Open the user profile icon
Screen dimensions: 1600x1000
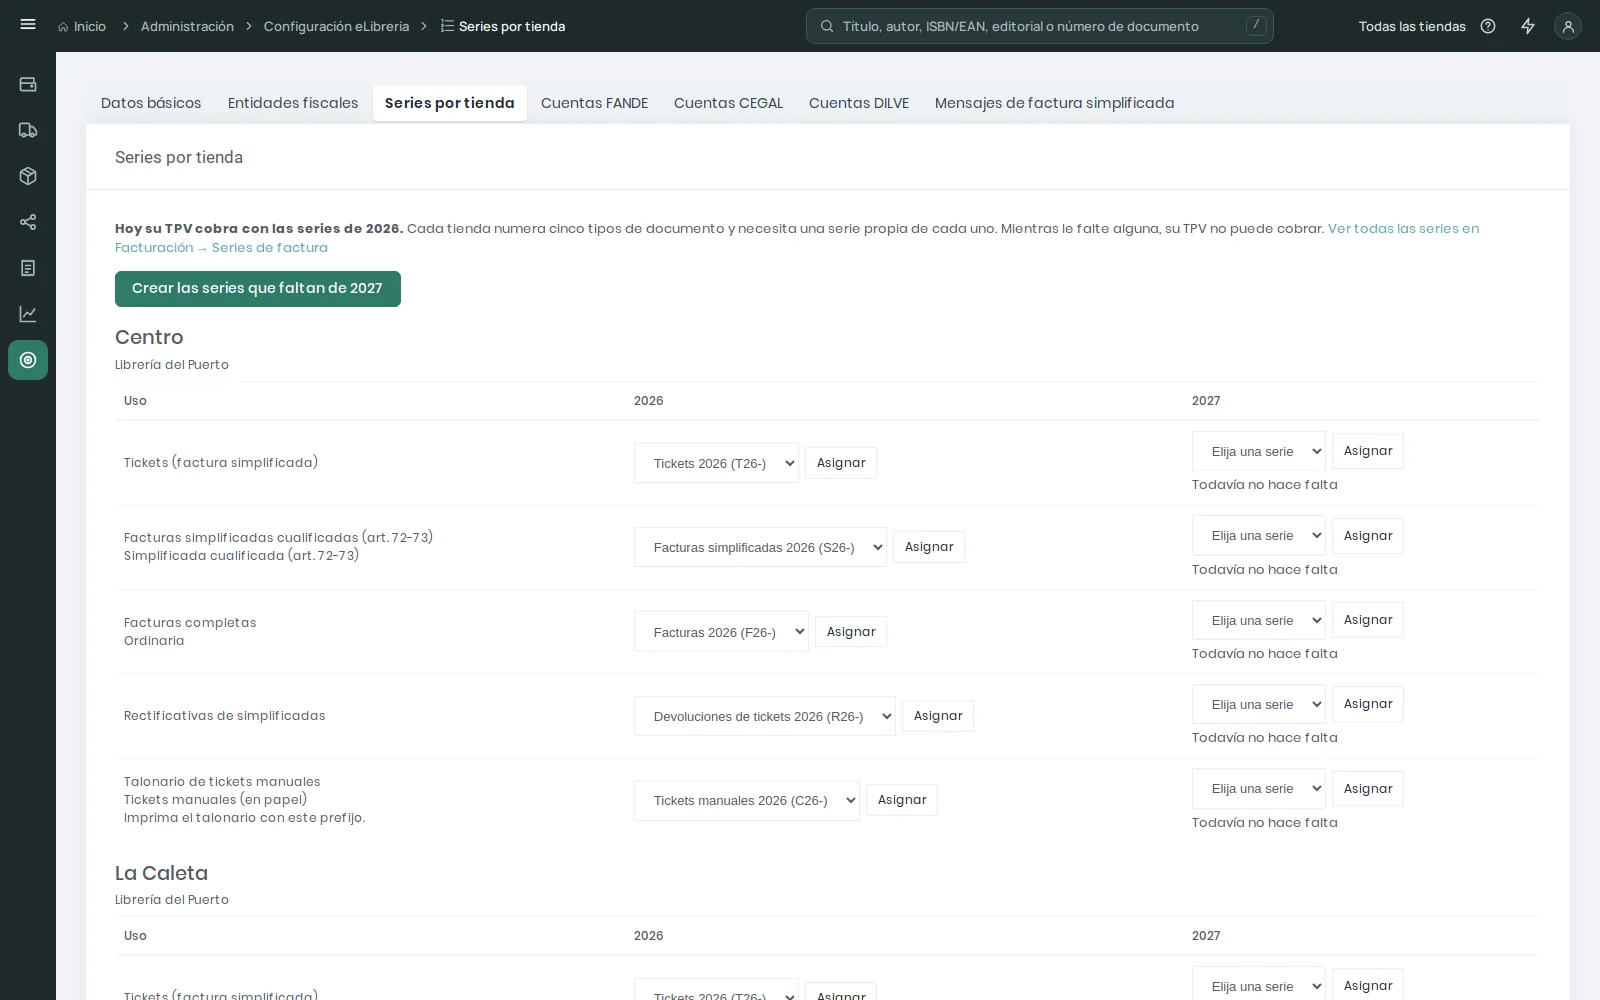[x=1568, y=26]
